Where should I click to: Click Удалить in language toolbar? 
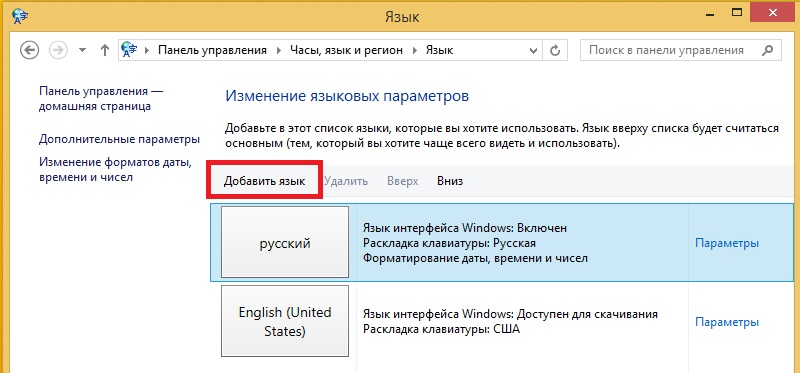(x=346, y=181)
